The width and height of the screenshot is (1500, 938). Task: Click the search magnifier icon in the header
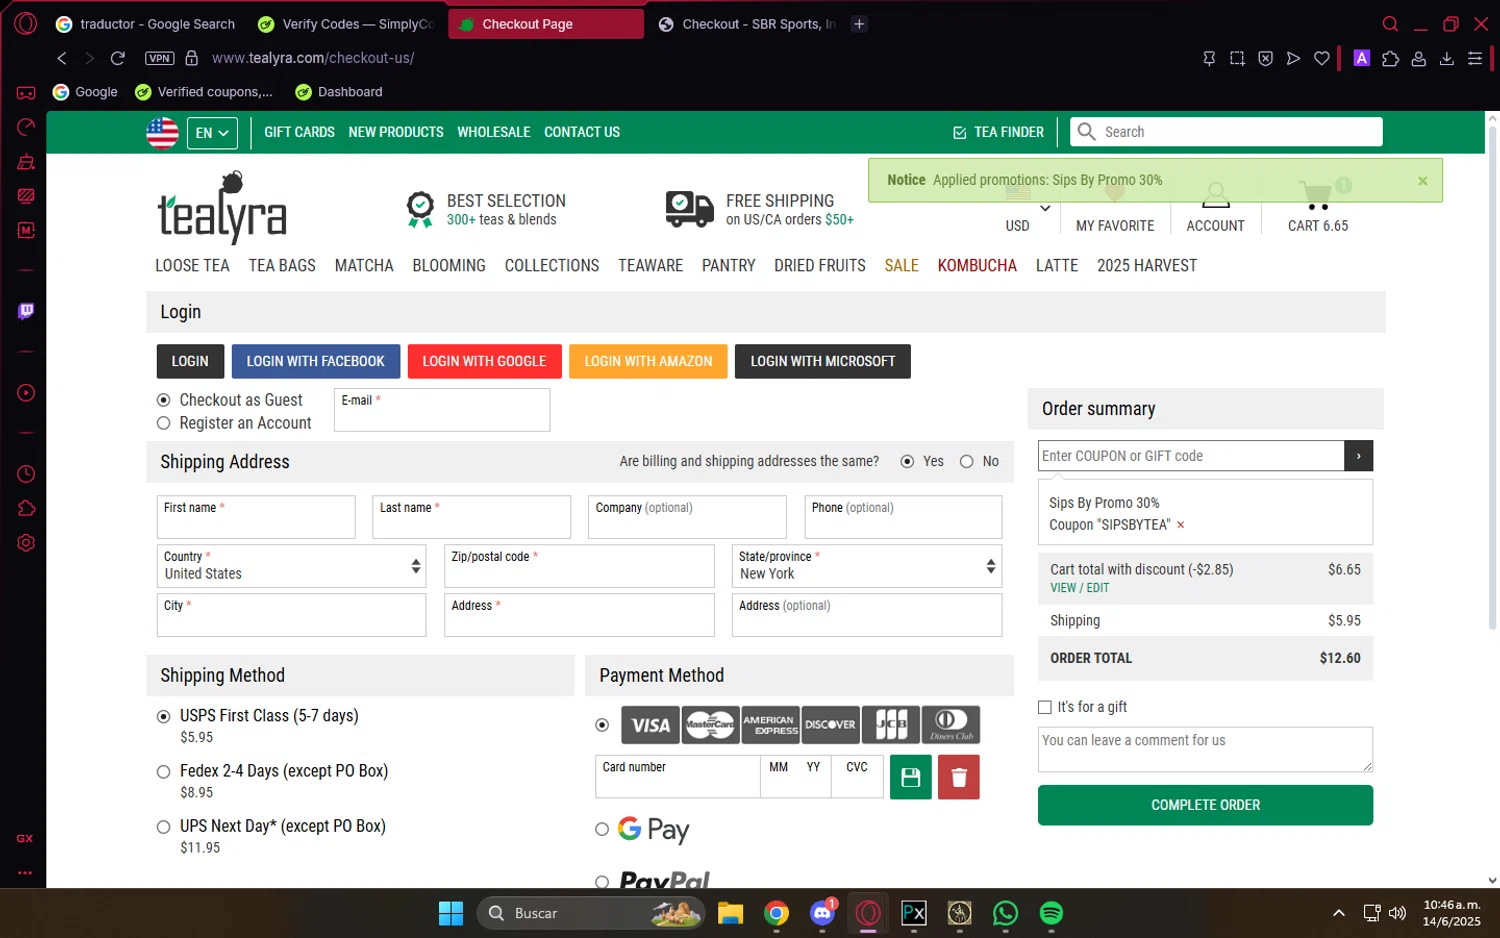pyautogui.click(x=1086, y=131)
